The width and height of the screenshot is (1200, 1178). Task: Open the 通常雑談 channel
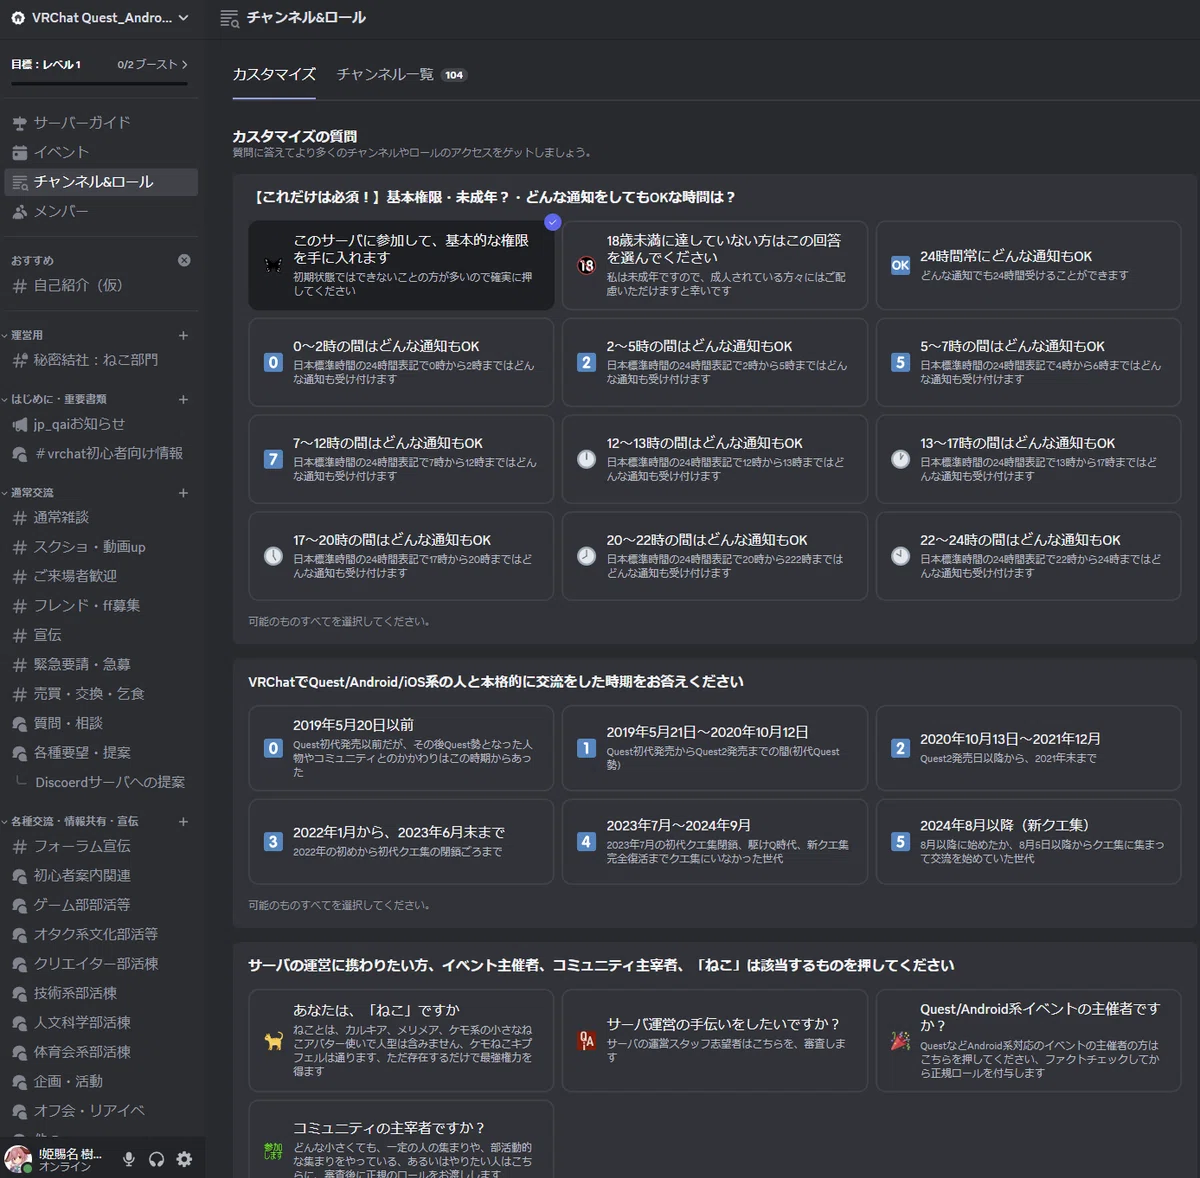click(x=101, y=517)
